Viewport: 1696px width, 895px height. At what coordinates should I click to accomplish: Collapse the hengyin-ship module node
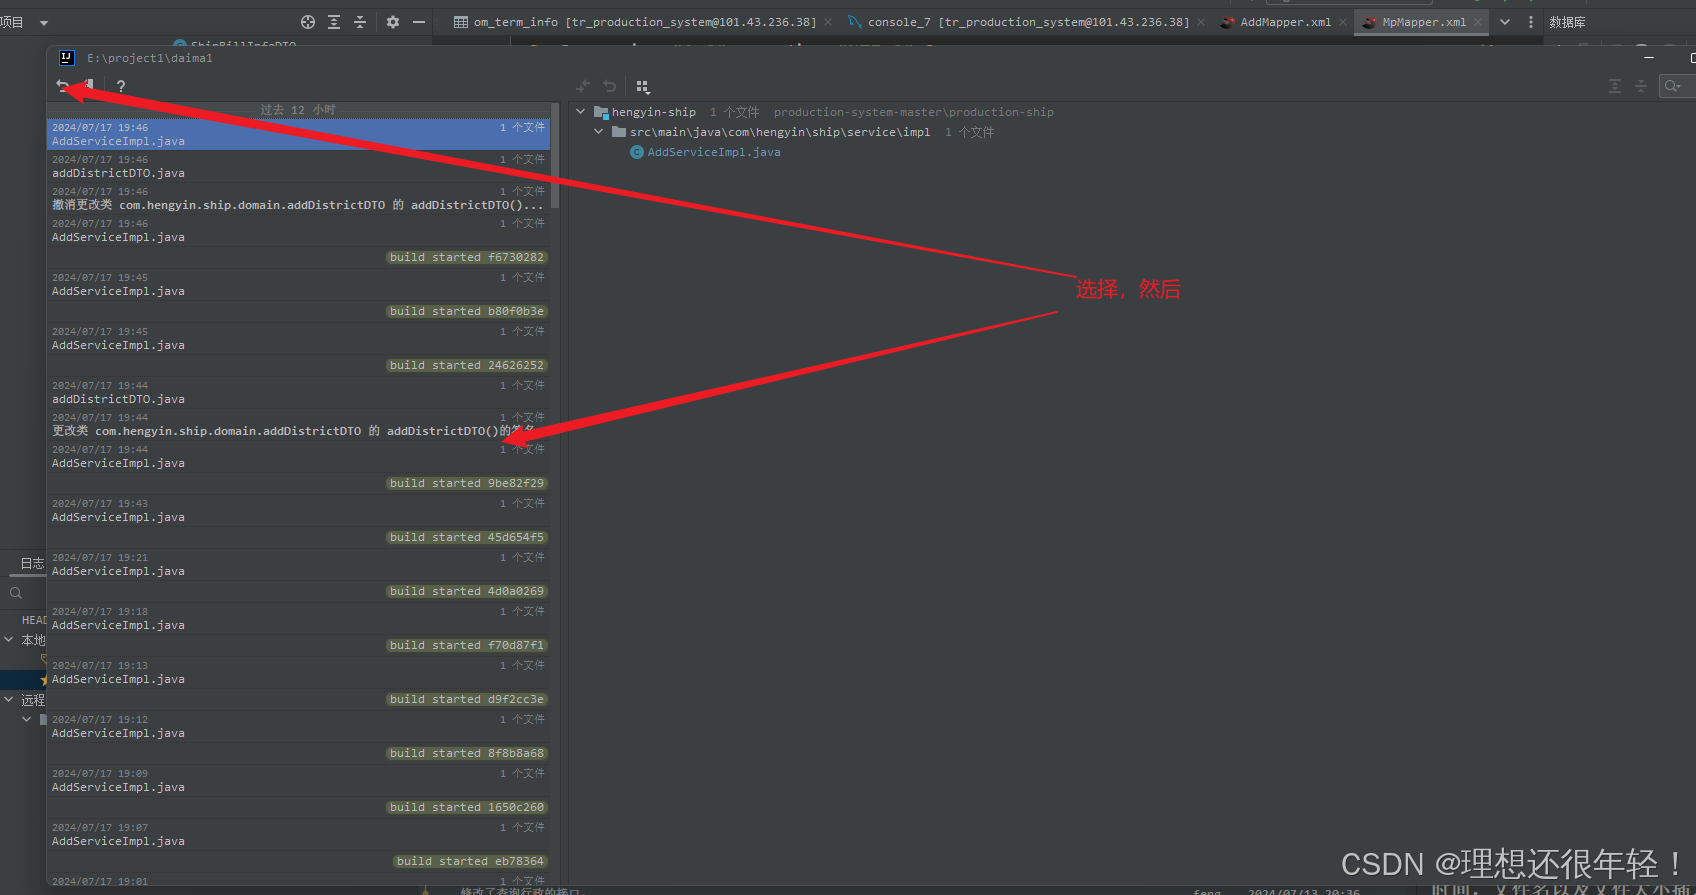pyautogui.click(x=581, y=112)
